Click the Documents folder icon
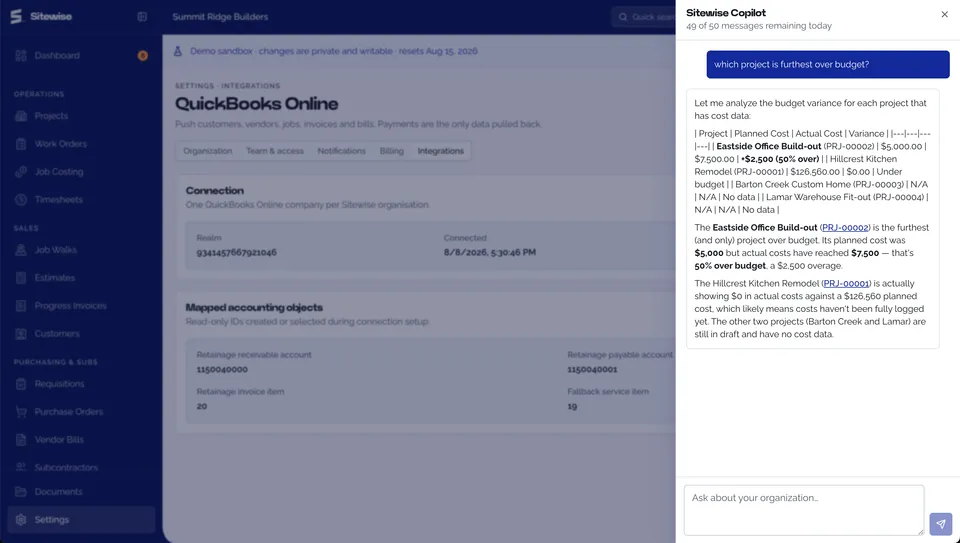960x543 pixels. pos(21,492)
